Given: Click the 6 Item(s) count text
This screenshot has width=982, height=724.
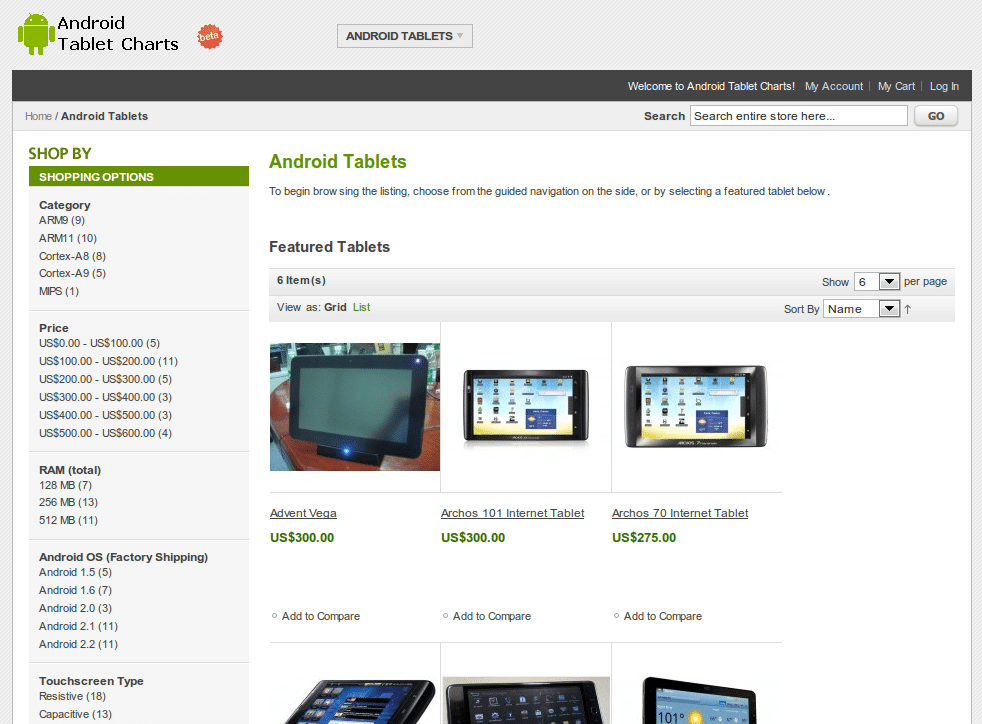Looking at the screenshot, I should pos(301,281).
